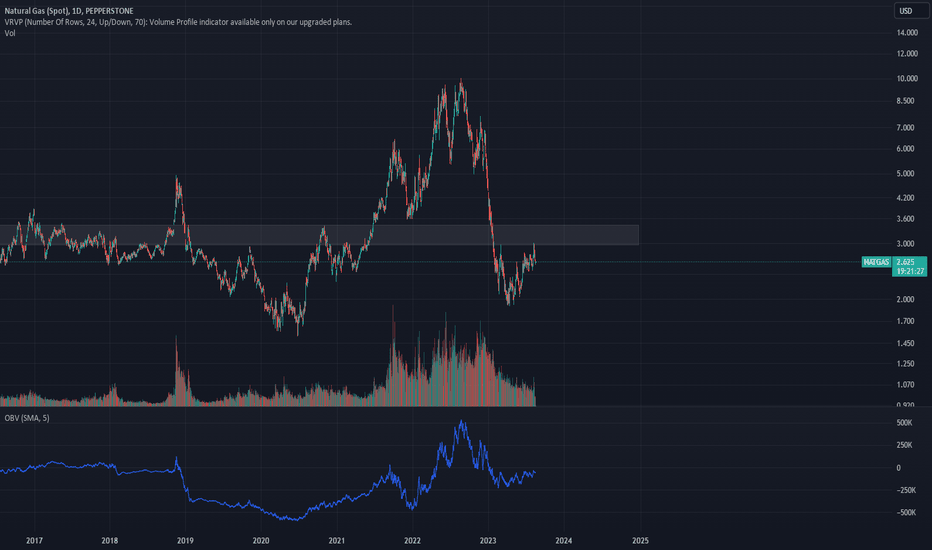
Task: Click the 2.625 current price label
Action: (905, 262)
